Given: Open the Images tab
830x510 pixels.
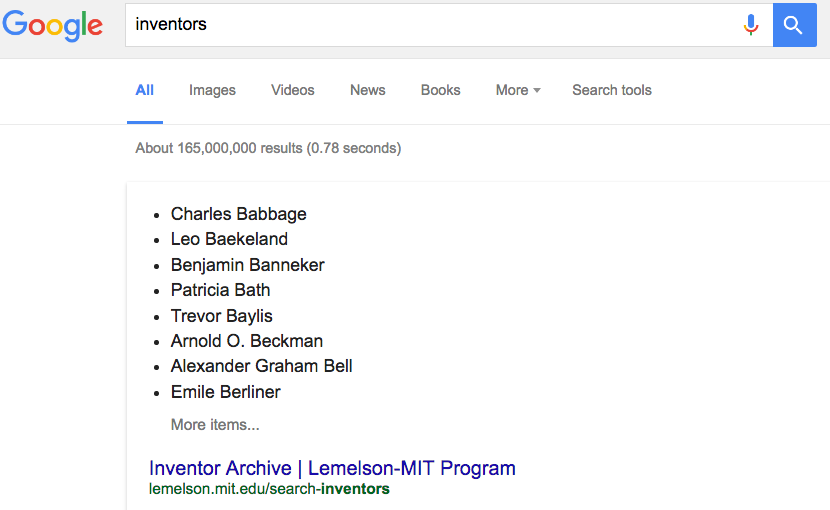Looking at the screenshot, I should [212, 90].
